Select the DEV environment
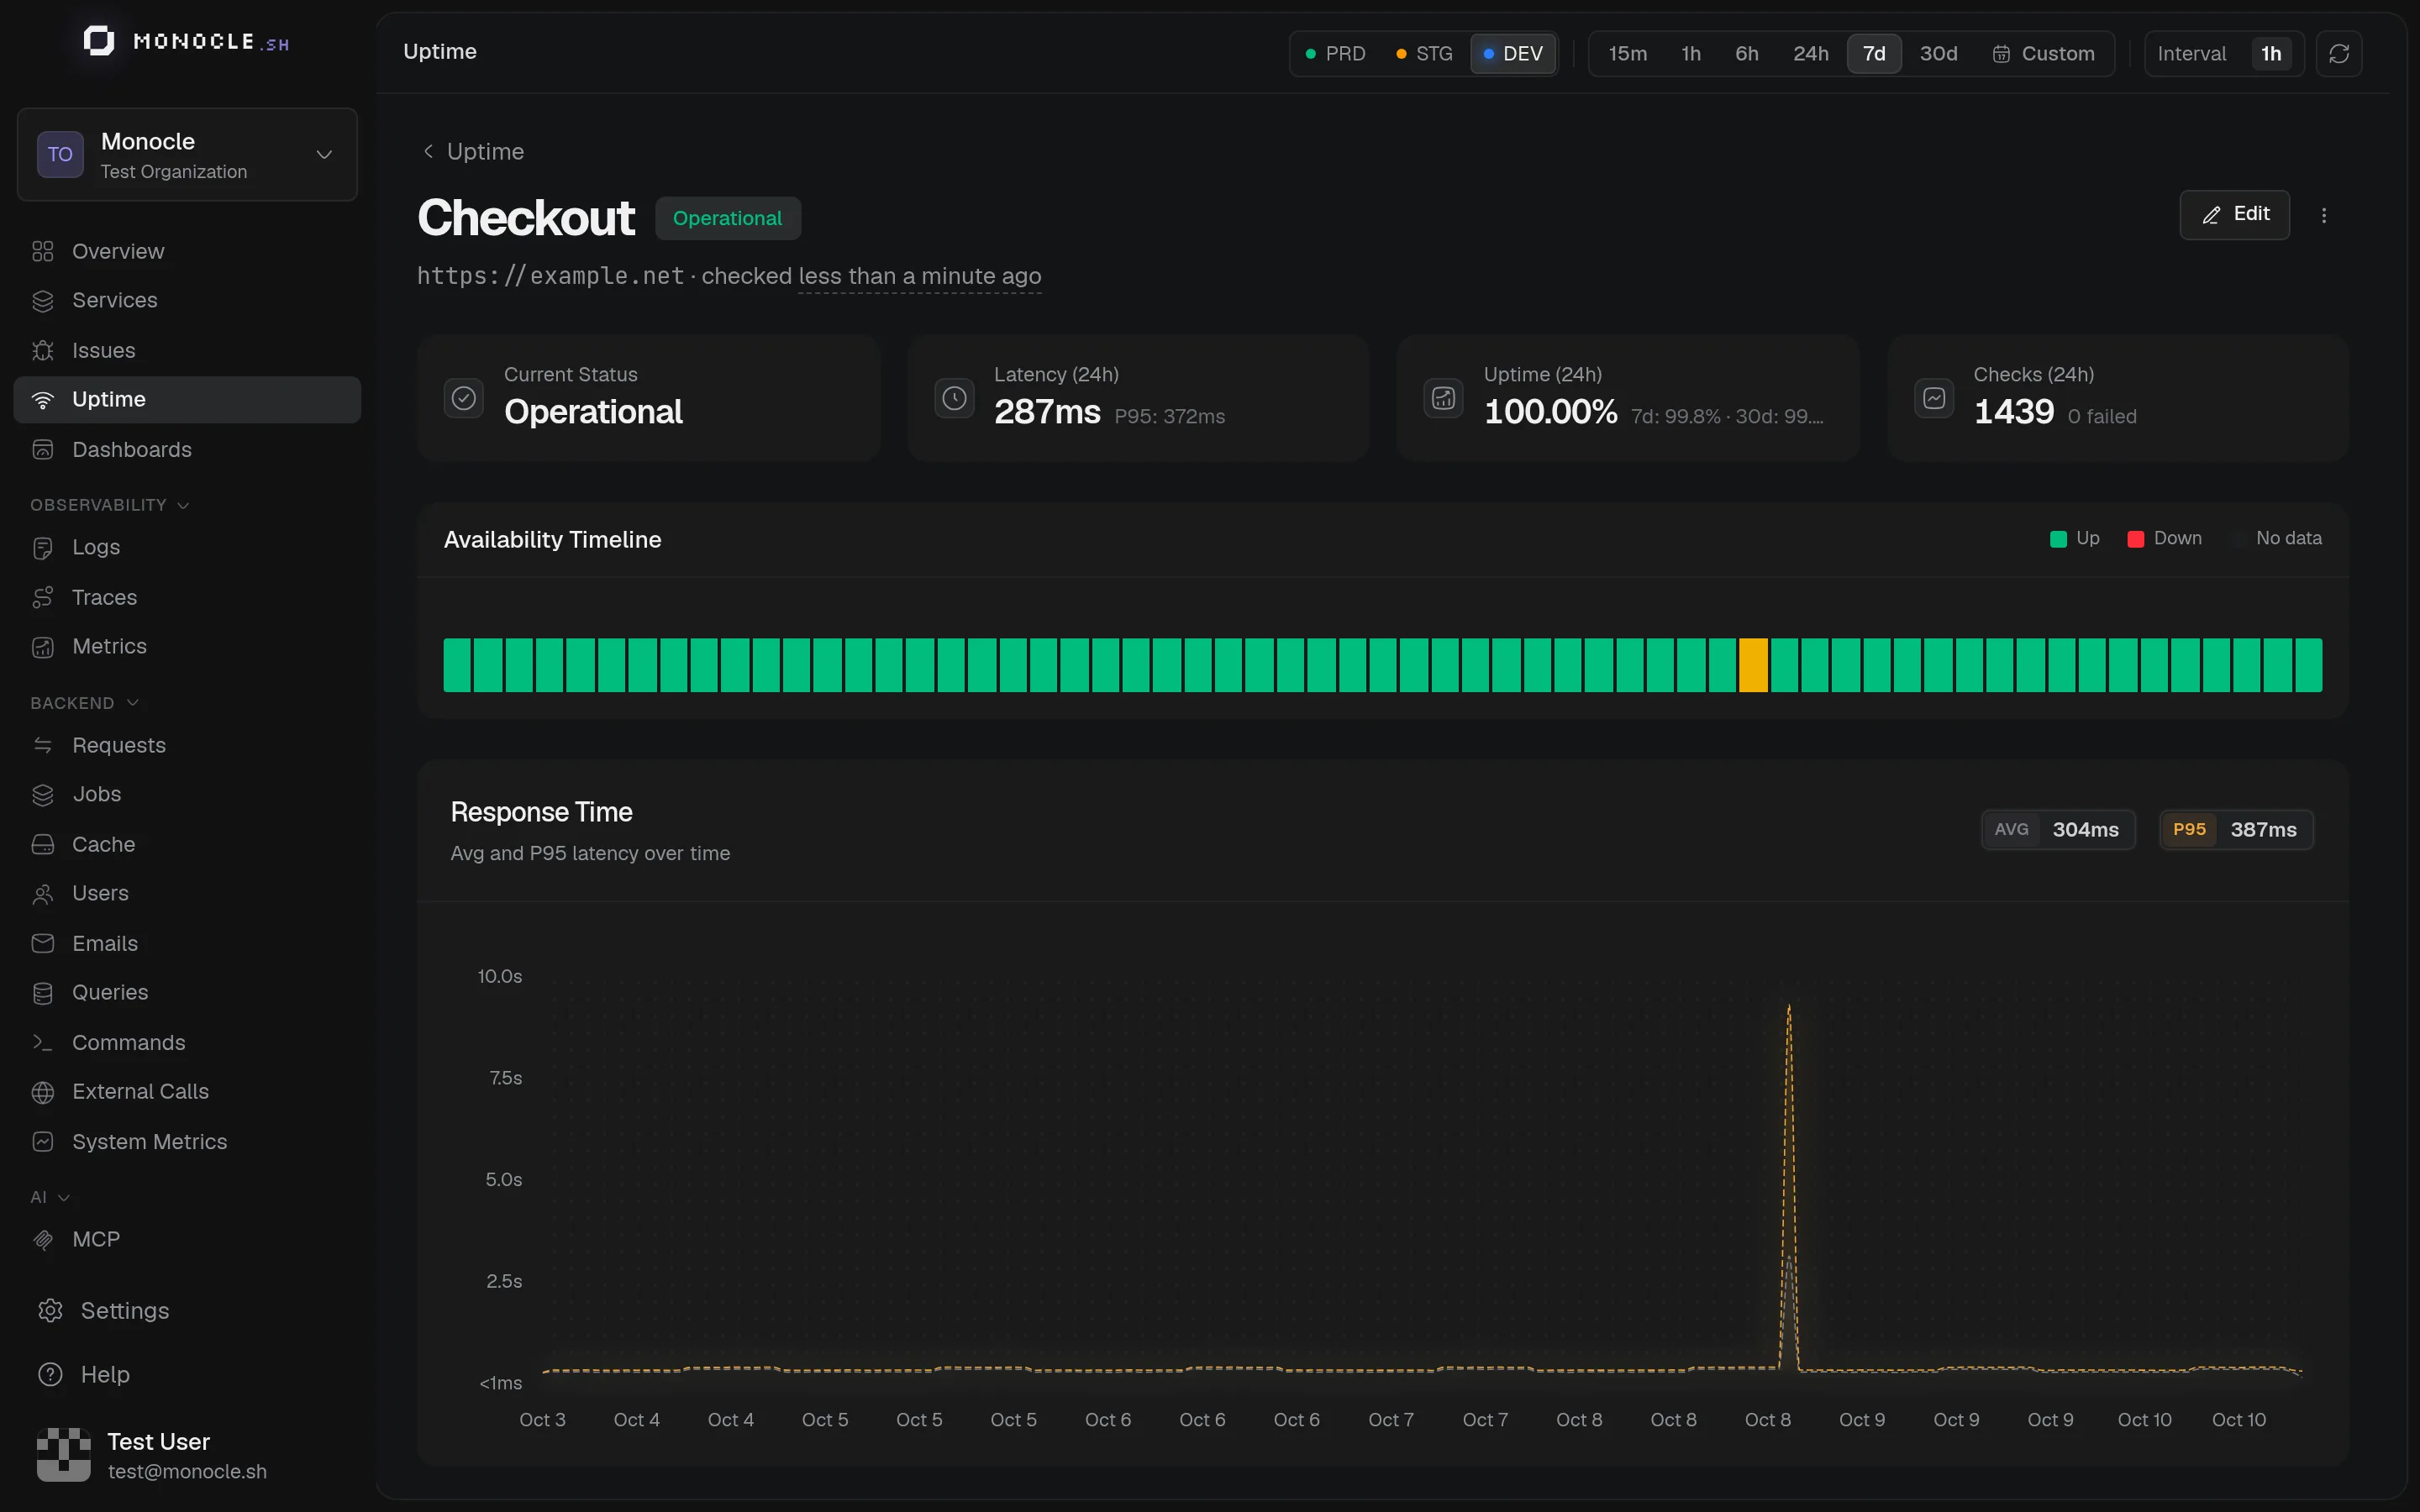2420x1512 pixels. tap(1513, 54)
